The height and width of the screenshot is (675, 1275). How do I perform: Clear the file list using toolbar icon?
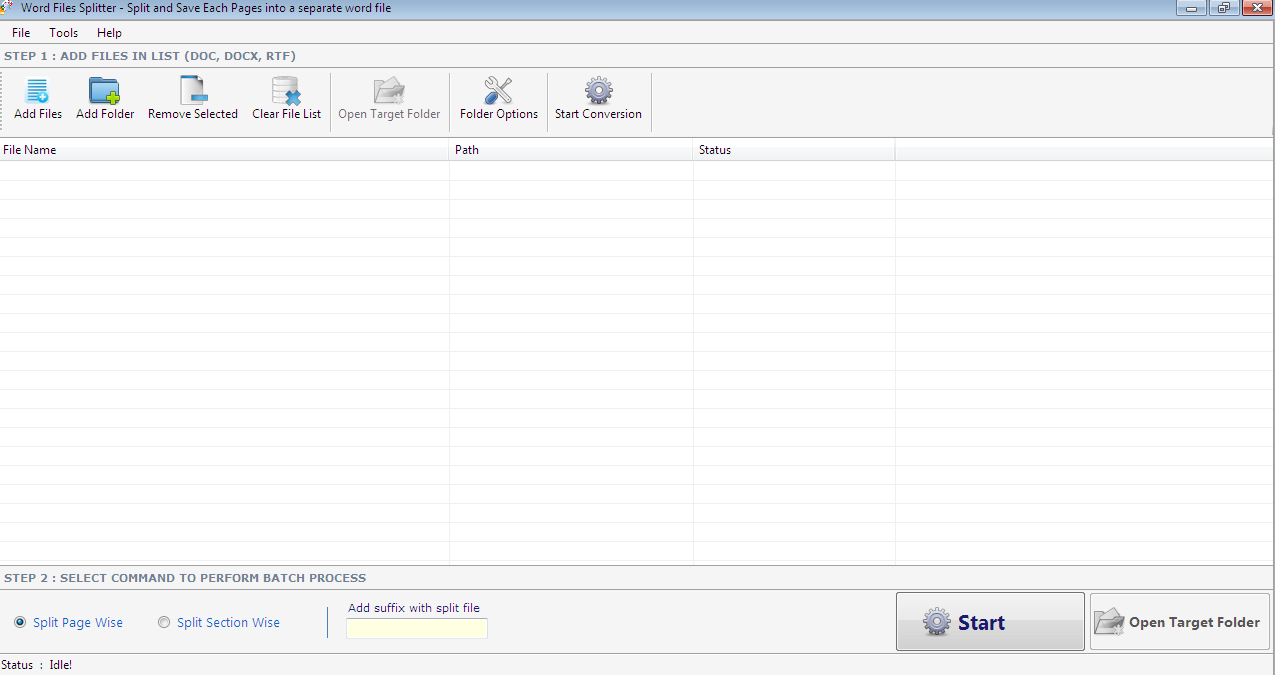point(286,98)
